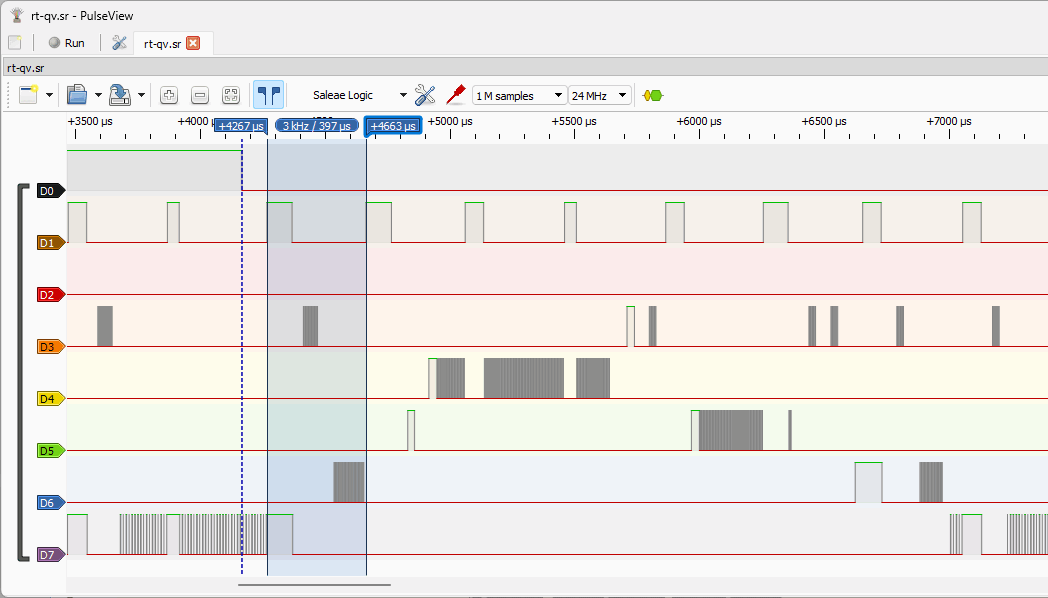Image resolution: width=1048 pixels, height=598 pixels.
Task: Click the zoom-to-fit icon
Action: point(231,95)
